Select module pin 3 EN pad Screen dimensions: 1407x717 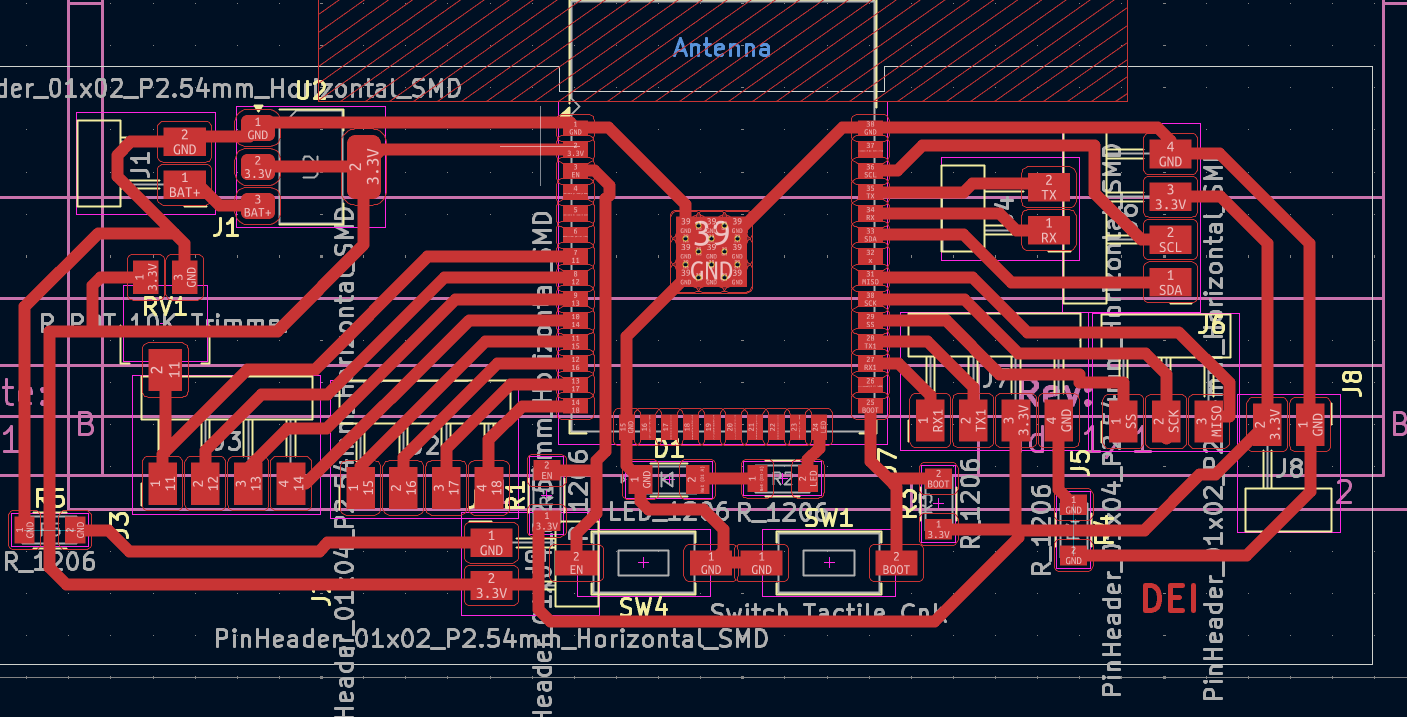coord(576,170)
